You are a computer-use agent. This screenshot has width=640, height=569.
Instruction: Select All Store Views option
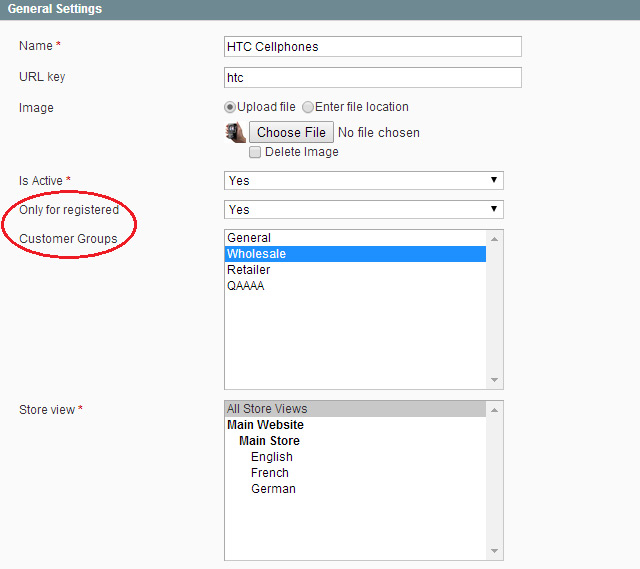(x=355, y=409)
